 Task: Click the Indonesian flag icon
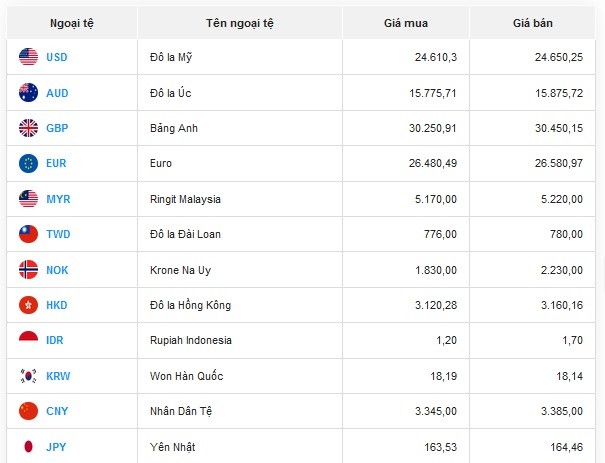tap(28, 340)
